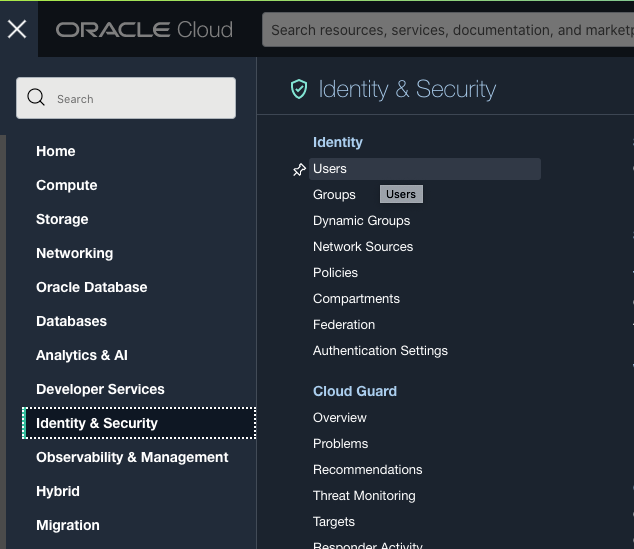The width and height of the screenshot is (634, 549).
Task: Open Dynamic Groups link
Action: click(x=361, y=221)
